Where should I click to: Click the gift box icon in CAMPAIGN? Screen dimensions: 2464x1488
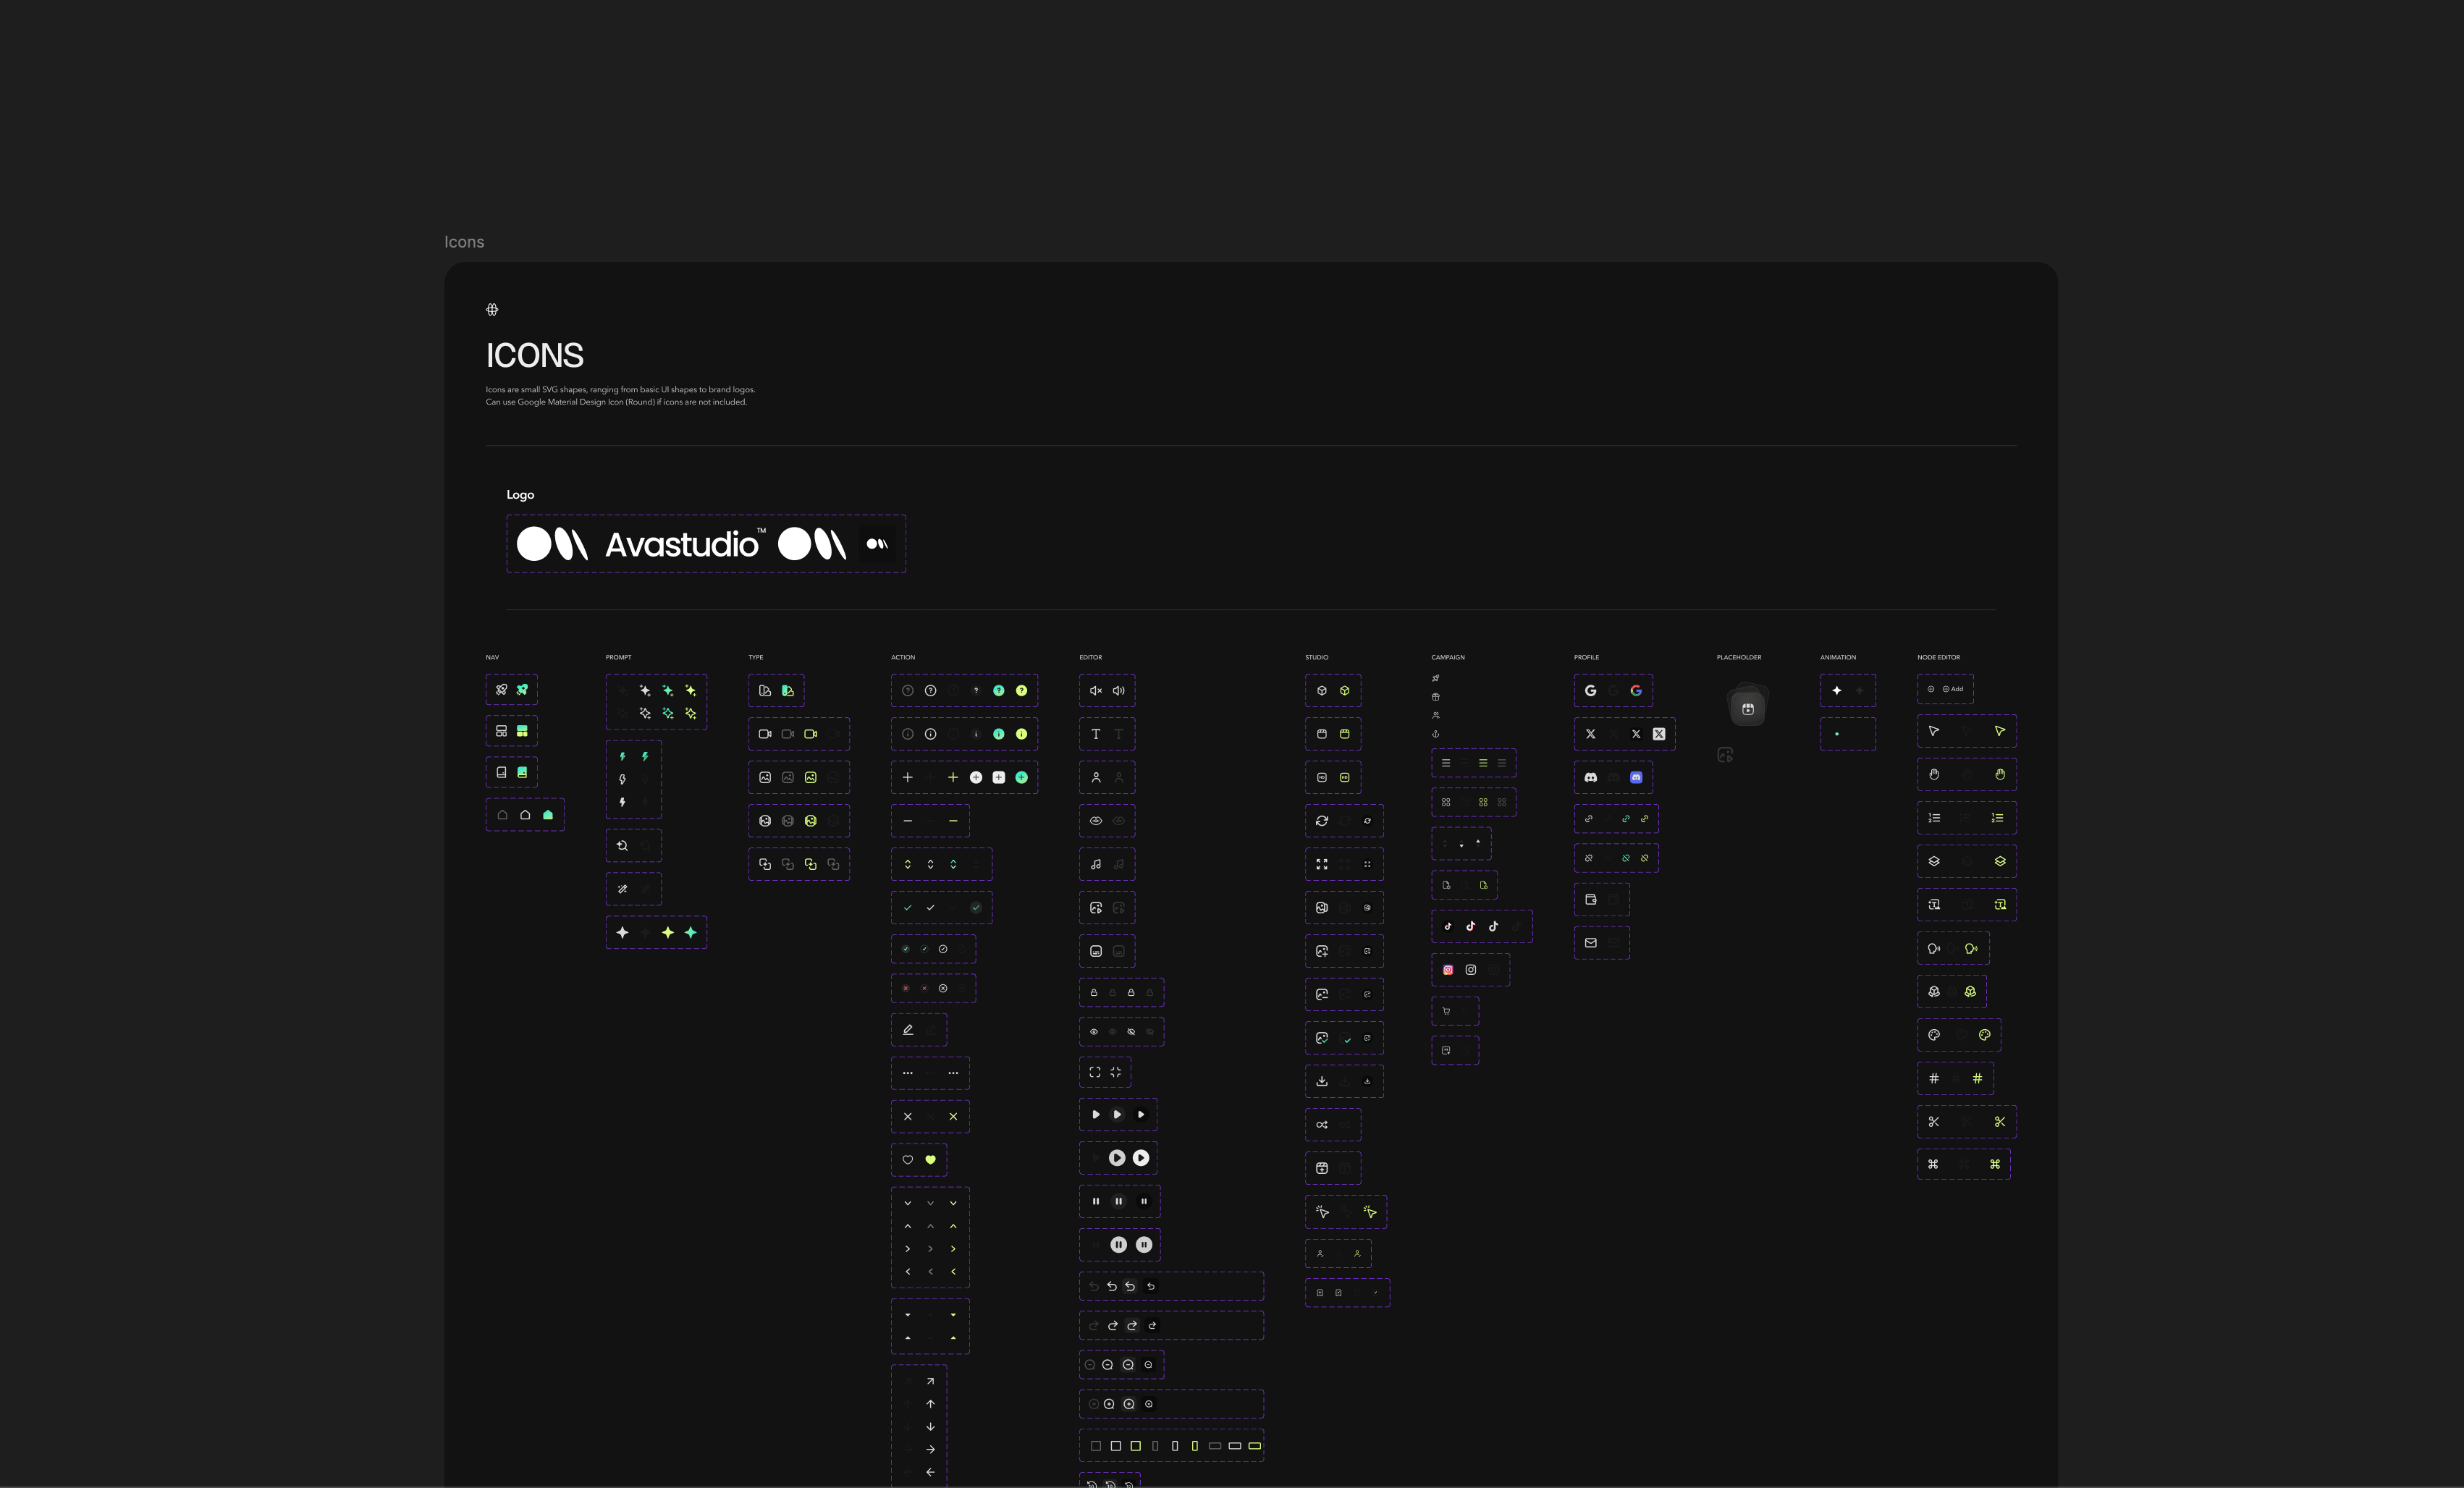(x=1436, y=697)
